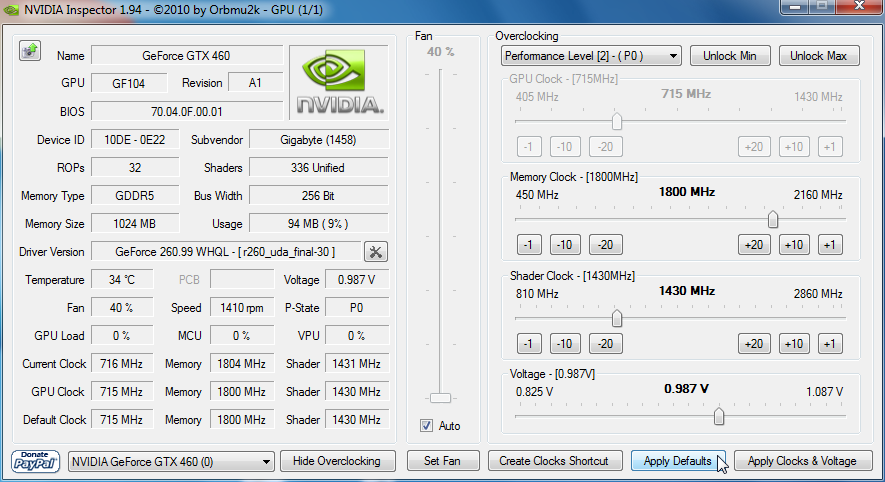Open the NVIDIA GeForce GTX 460 GPU selector

click(171, 461)
